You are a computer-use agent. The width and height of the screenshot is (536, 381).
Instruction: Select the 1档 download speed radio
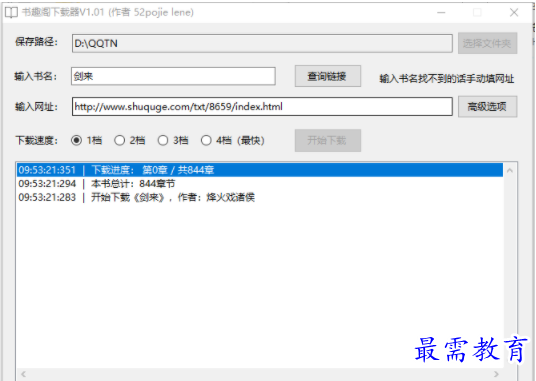pos(86,140)
